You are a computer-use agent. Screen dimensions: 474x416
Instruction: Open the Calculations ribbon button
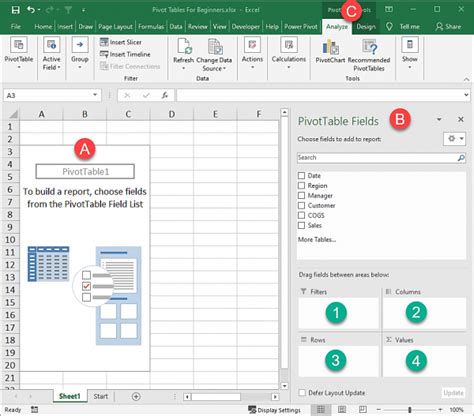point(289,54)
